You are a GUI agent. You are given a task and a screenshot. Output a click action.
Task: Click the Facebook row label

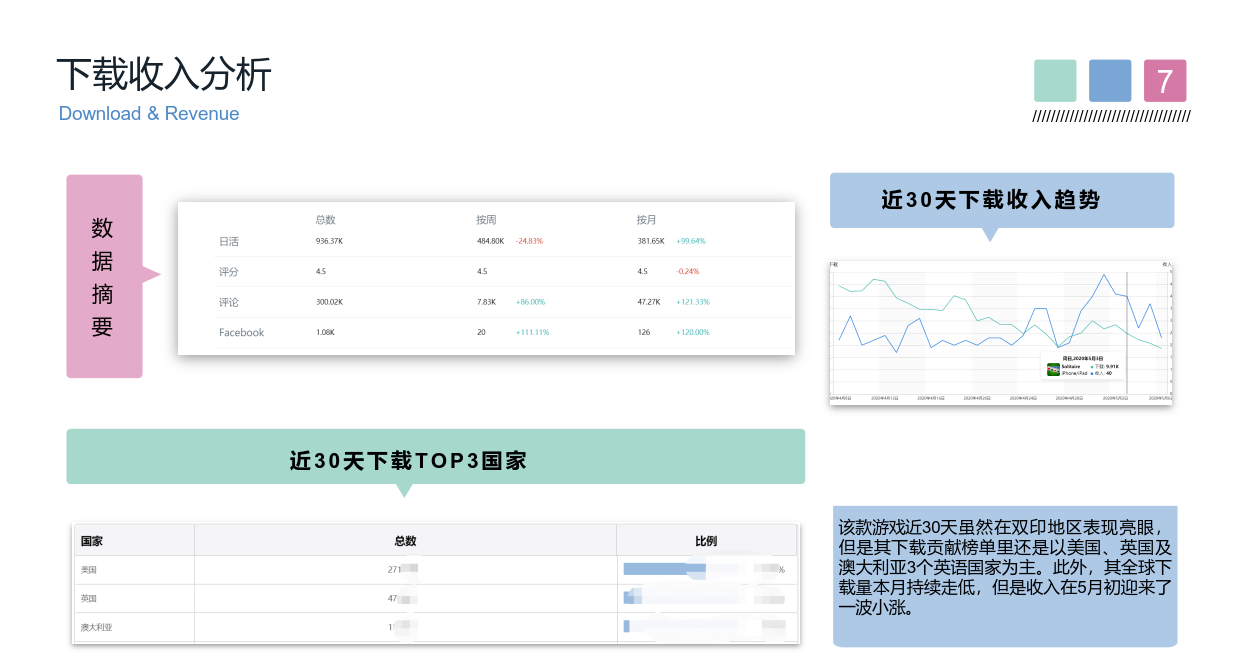point(241,332)
